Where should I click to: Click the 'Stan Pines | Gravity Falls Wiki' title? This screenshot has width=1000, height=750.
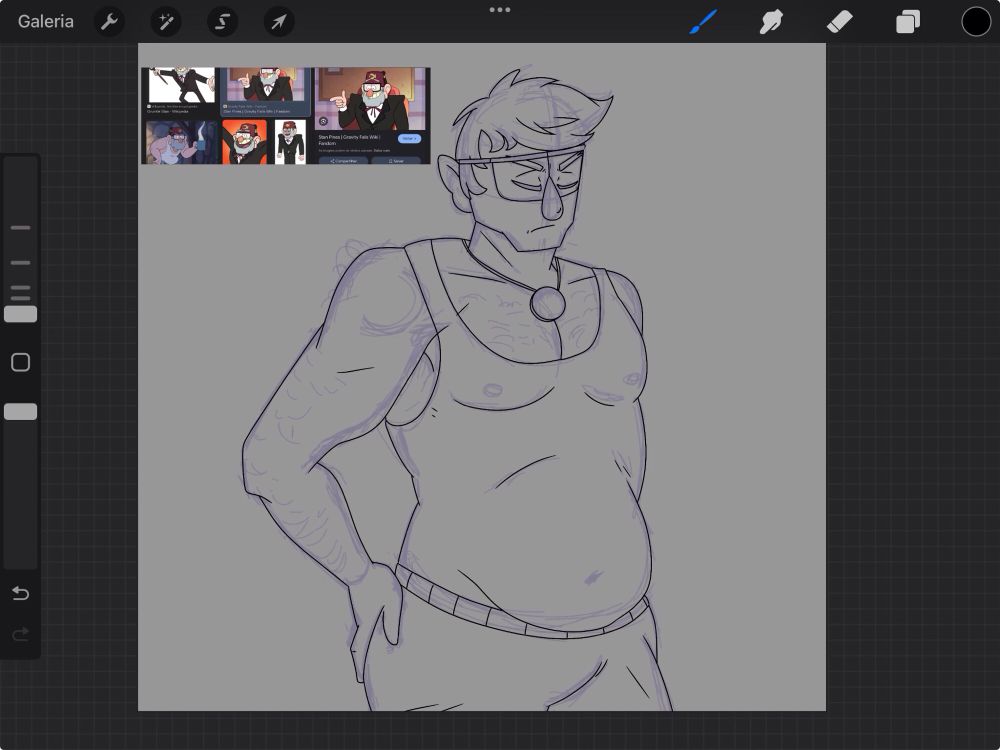coord(348,140)
